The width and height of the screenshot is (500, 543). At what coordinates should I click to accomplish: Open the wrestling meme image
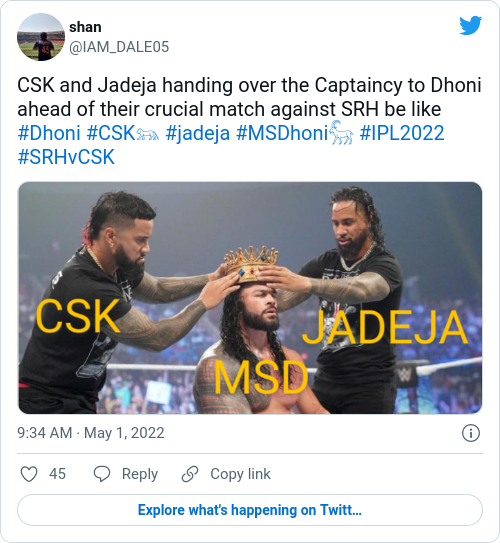250,298
